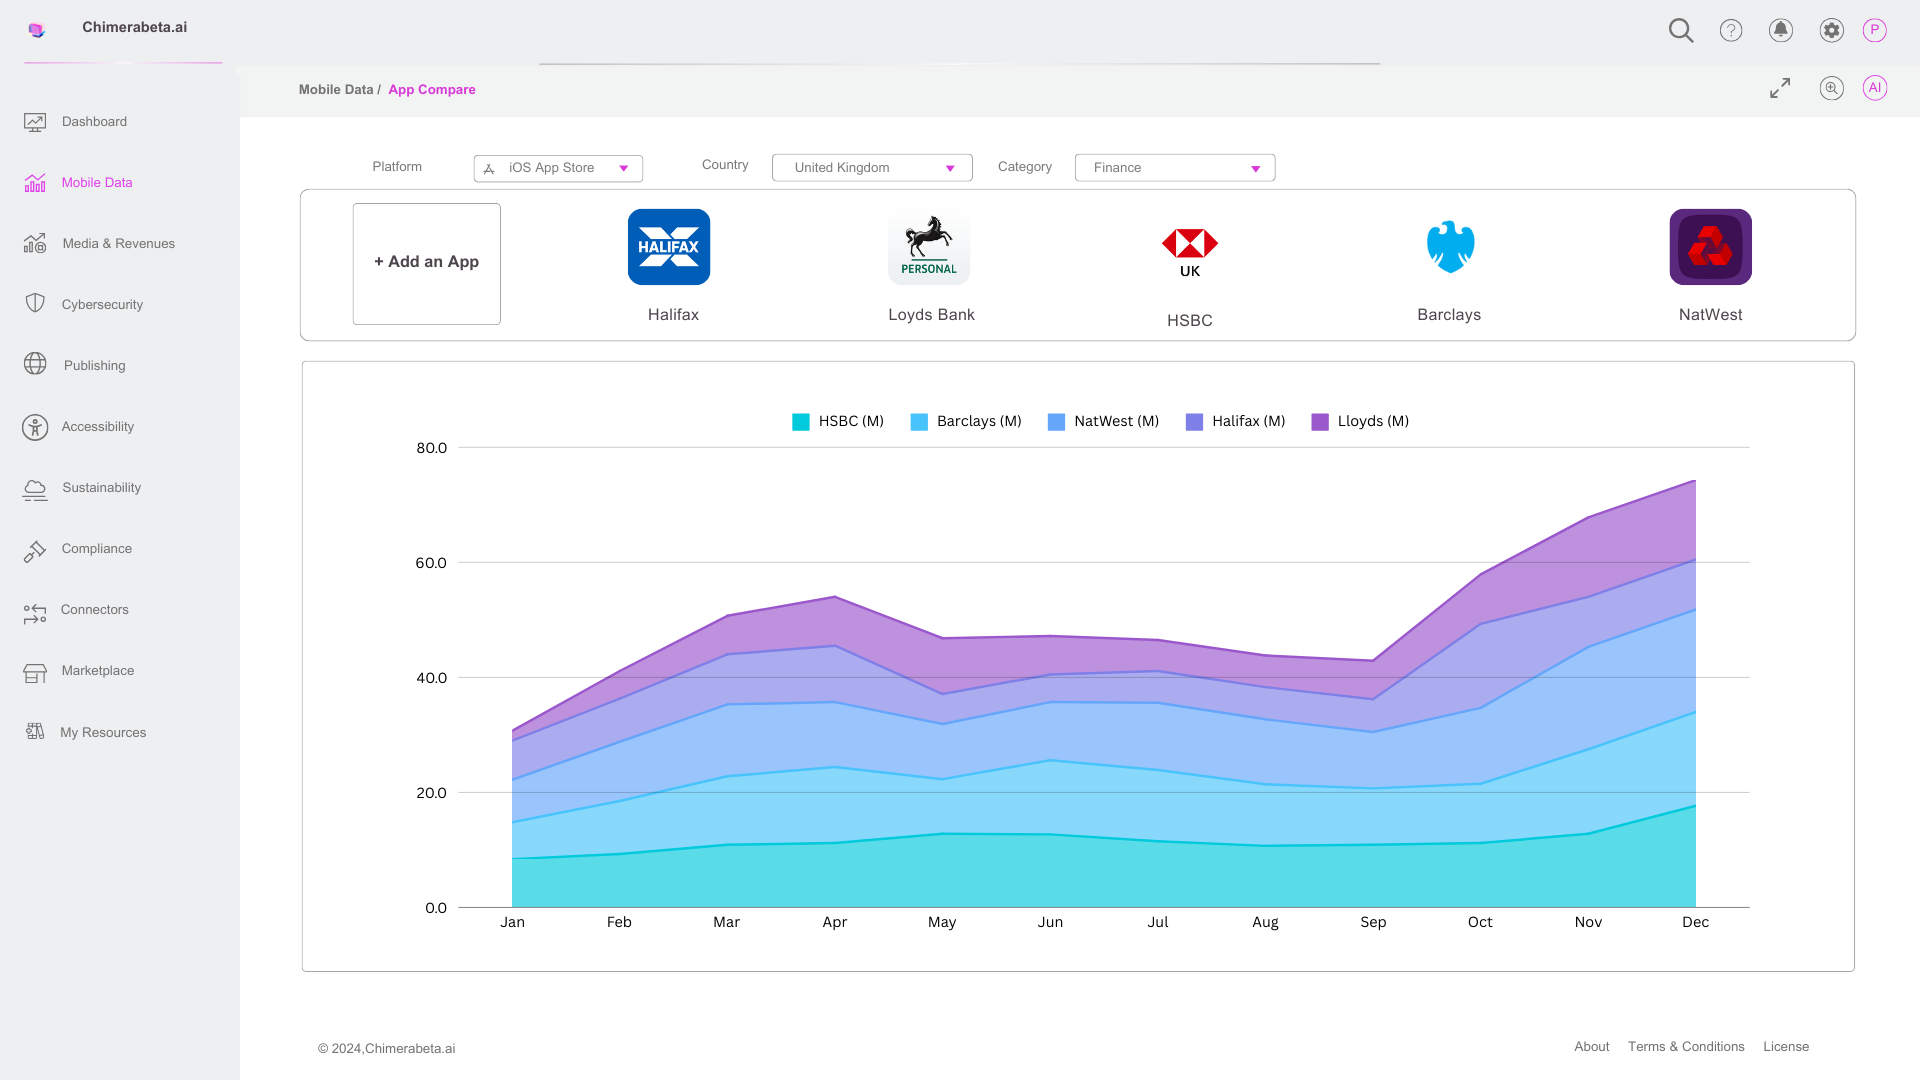1920x1080 pixels.
Task: Toggle HSBC (M) legend swatch
Action: 801,422
